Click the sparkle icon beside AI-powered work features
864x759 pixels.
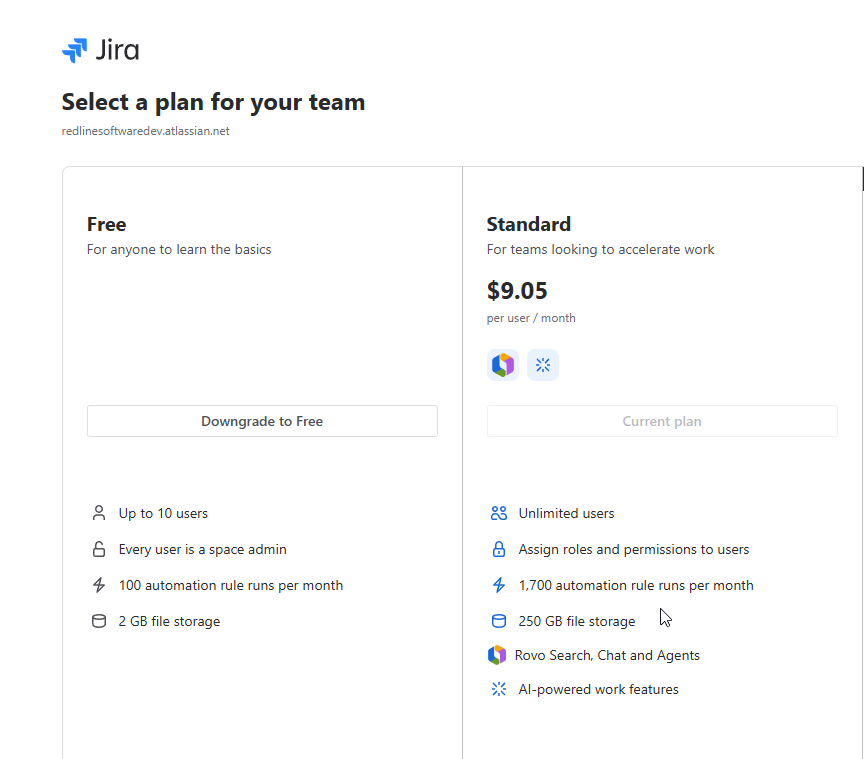499,689
